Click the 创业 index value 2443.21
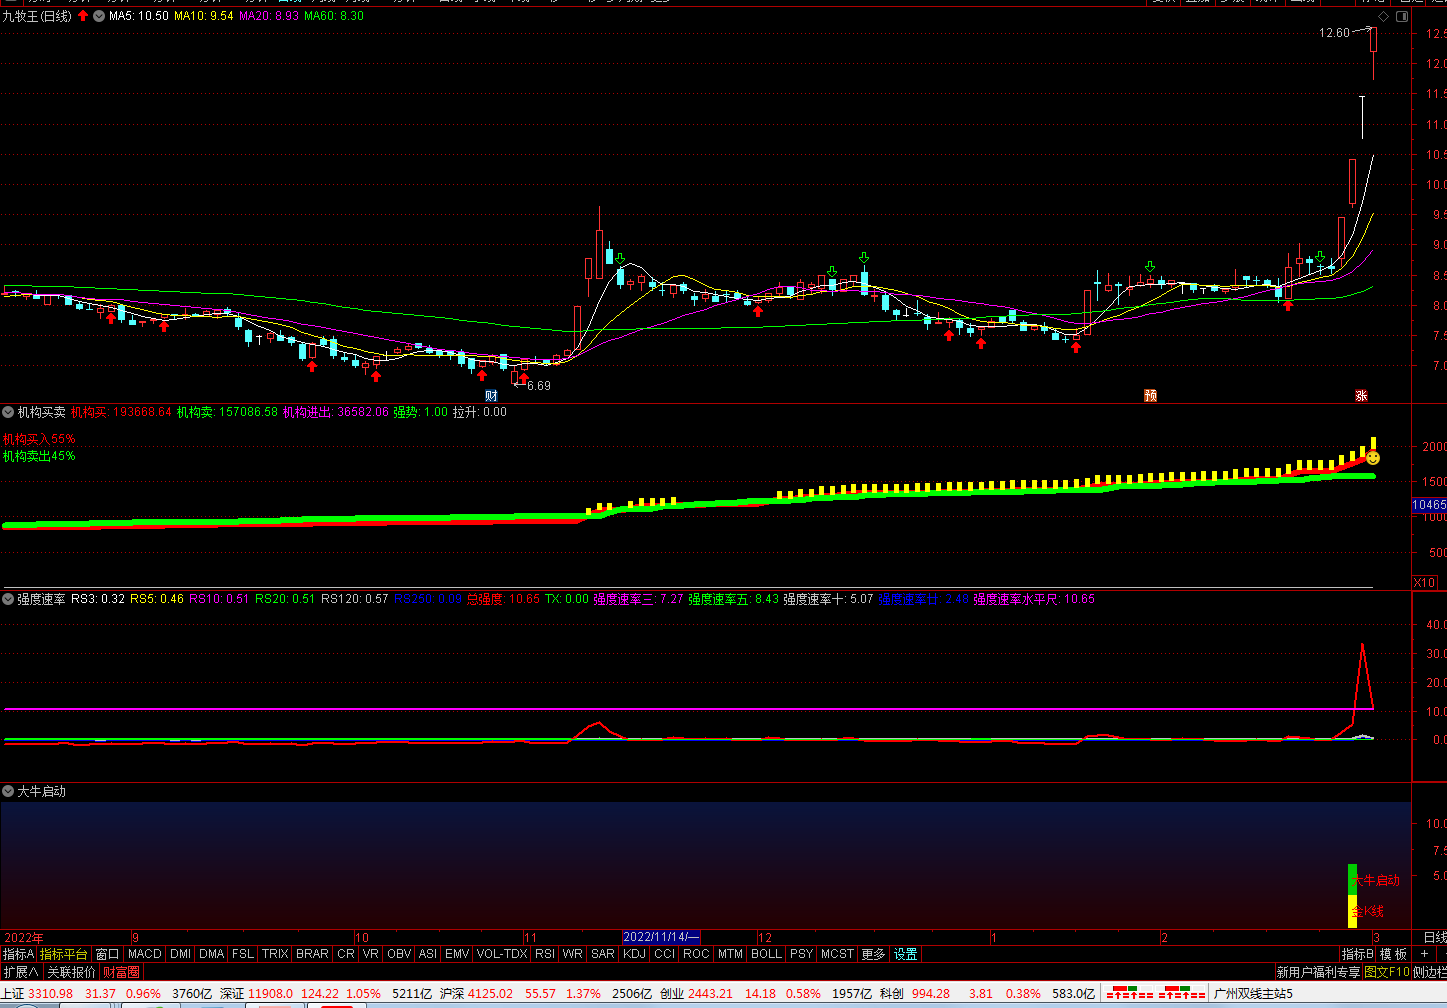Image resolution: width=1447 pixels, height=1008 pixels. (710, 993)
